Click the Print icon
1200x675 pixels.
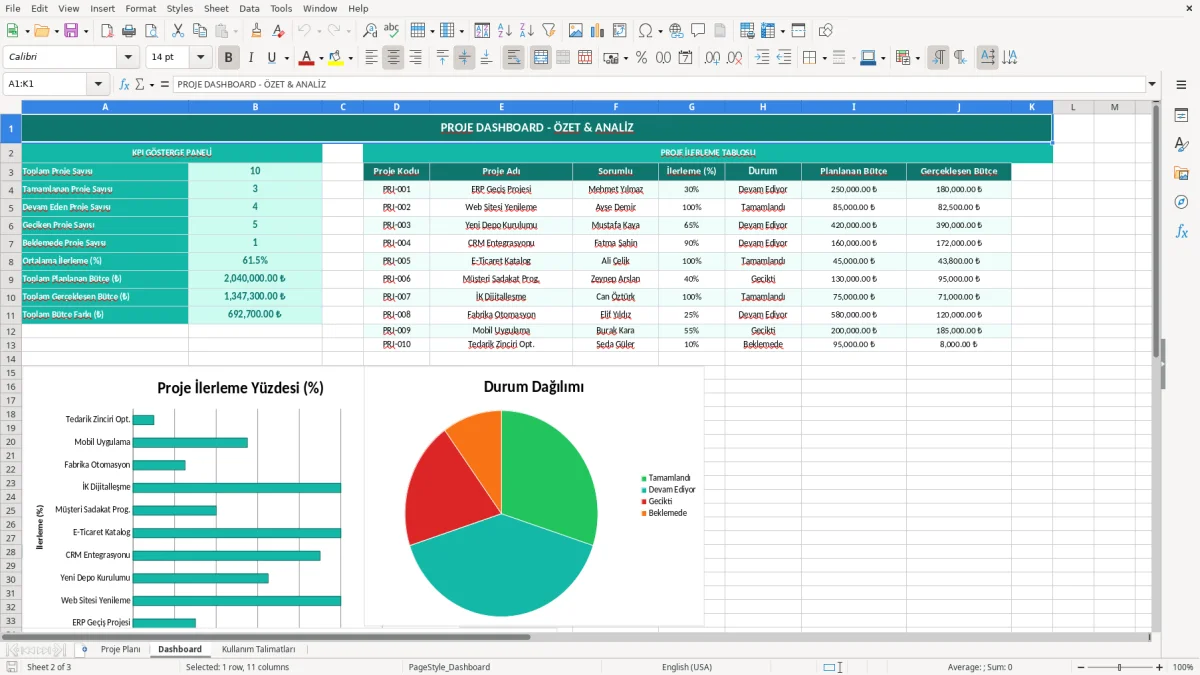click(x=129, y=31)
